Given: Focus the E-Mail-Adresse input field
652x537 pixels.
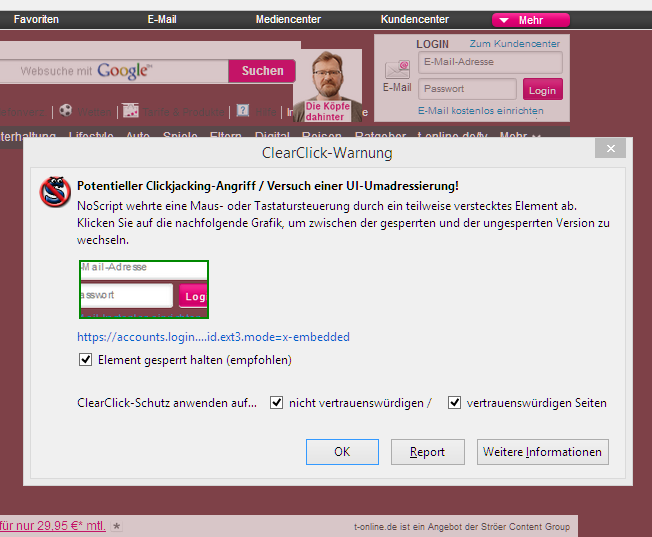Looking at the screenshot, I should (x=490, y=62).
